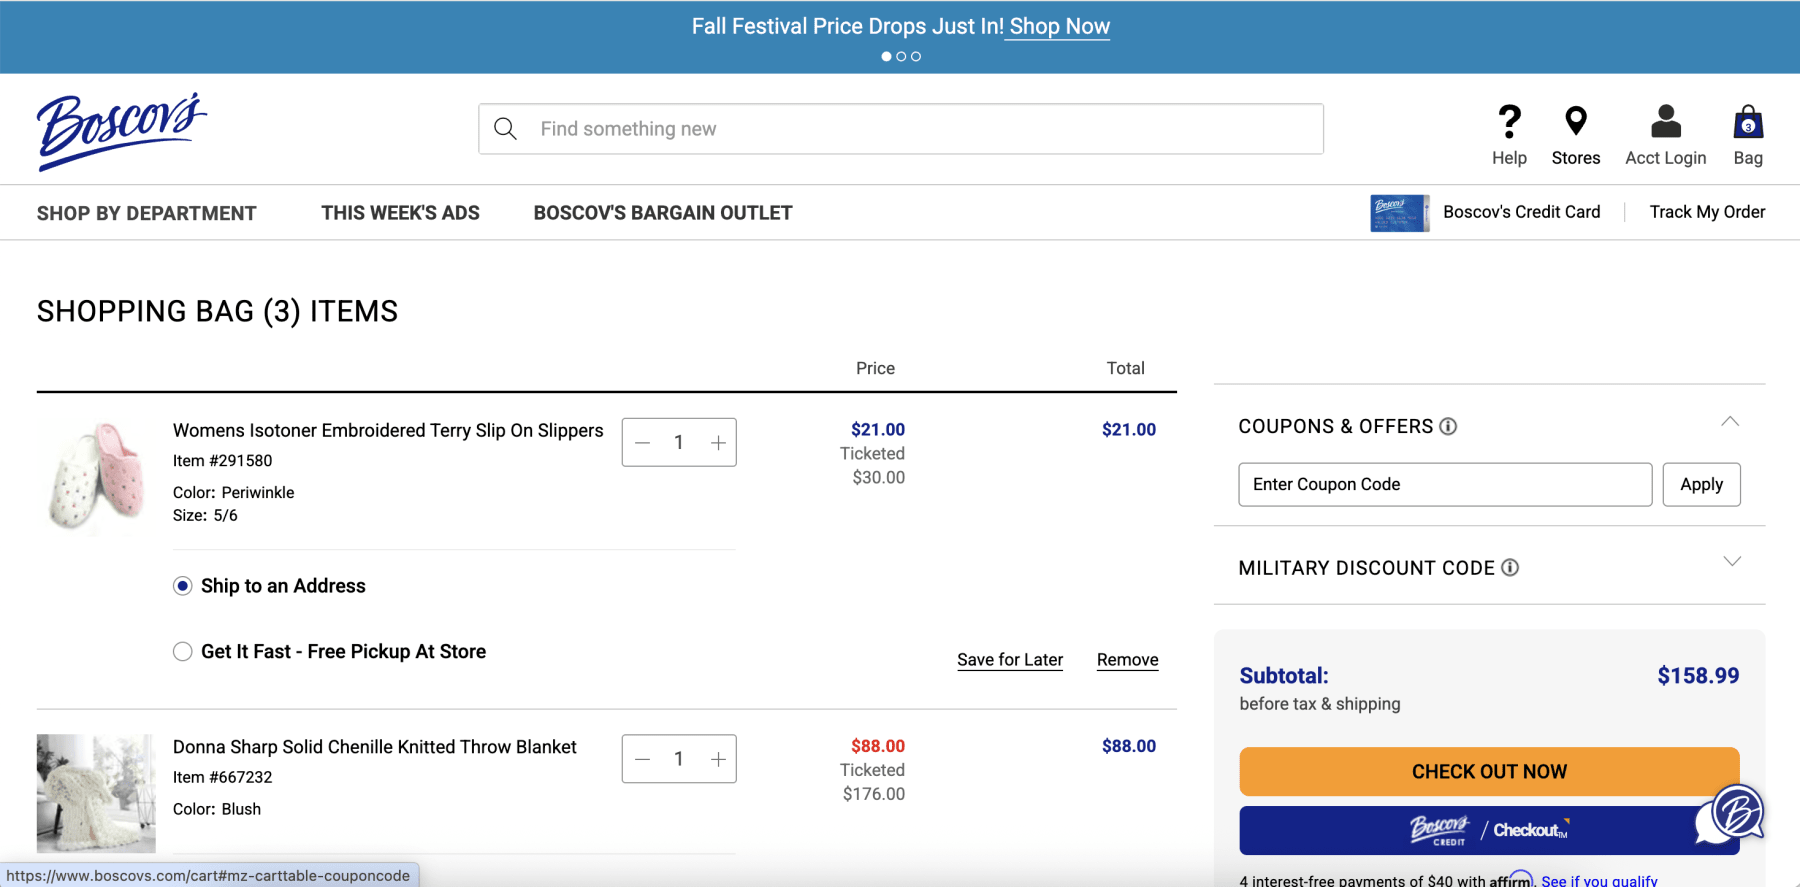Screen dimensions: 1800x887
Task: Click Check Out Now button
Action: point(1488,772)
